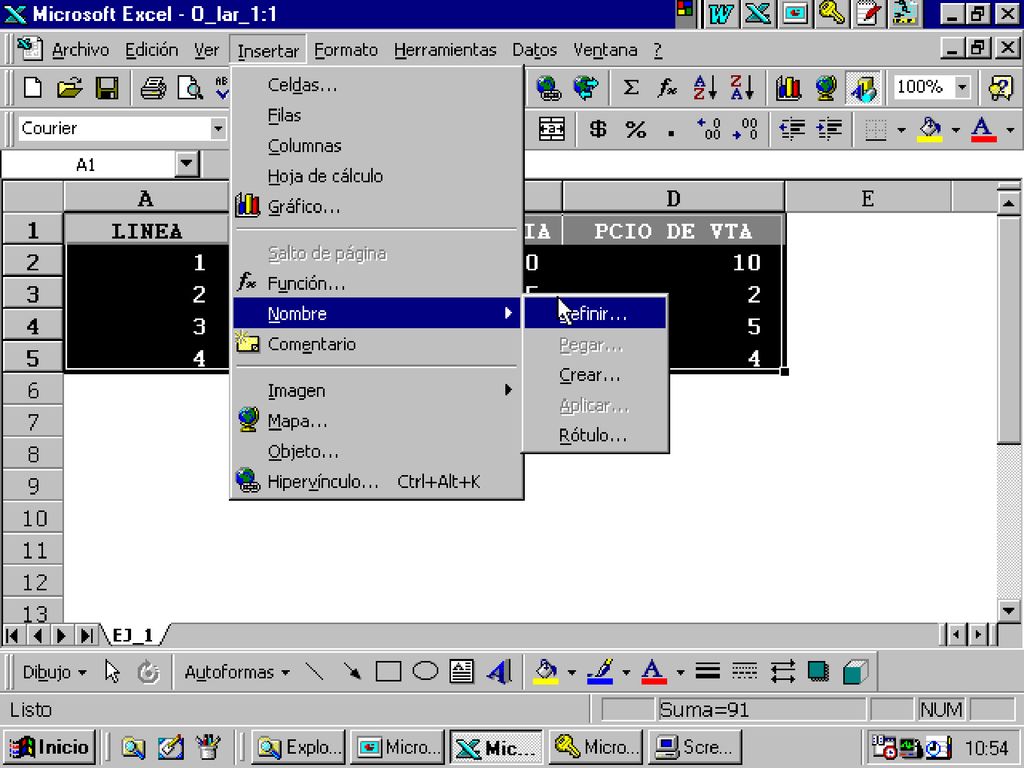Image resolution: width=1024 pixels, height=768 pixels.
Task: Open Print Preview magnifier icon
Action: point(191,88)
